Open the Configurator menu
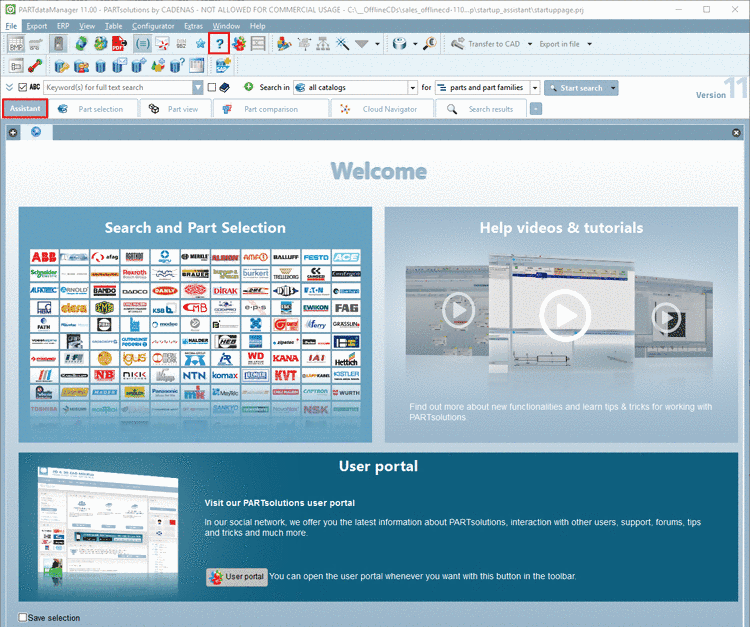Screen dimensions: 750x627 point(153,26)
